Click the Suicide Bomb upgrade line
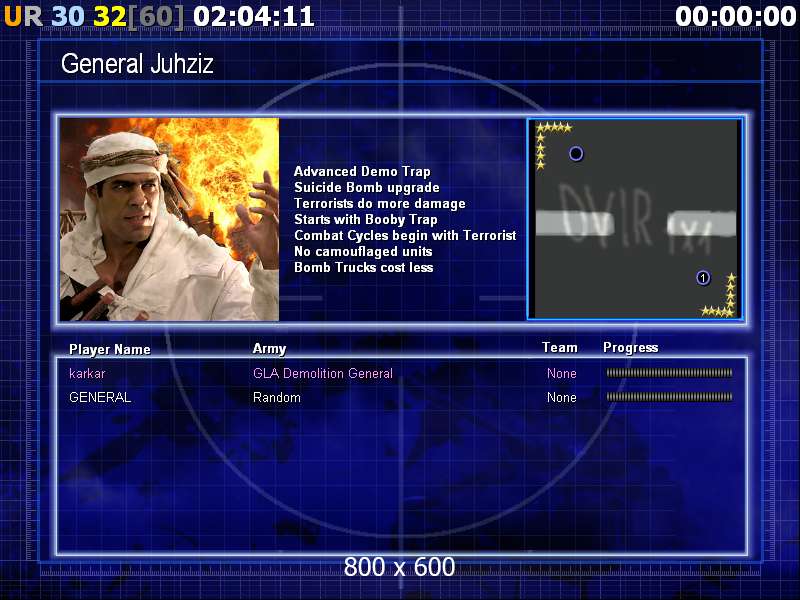The width and height of the screenshot is (800, 600). [367, 188]
